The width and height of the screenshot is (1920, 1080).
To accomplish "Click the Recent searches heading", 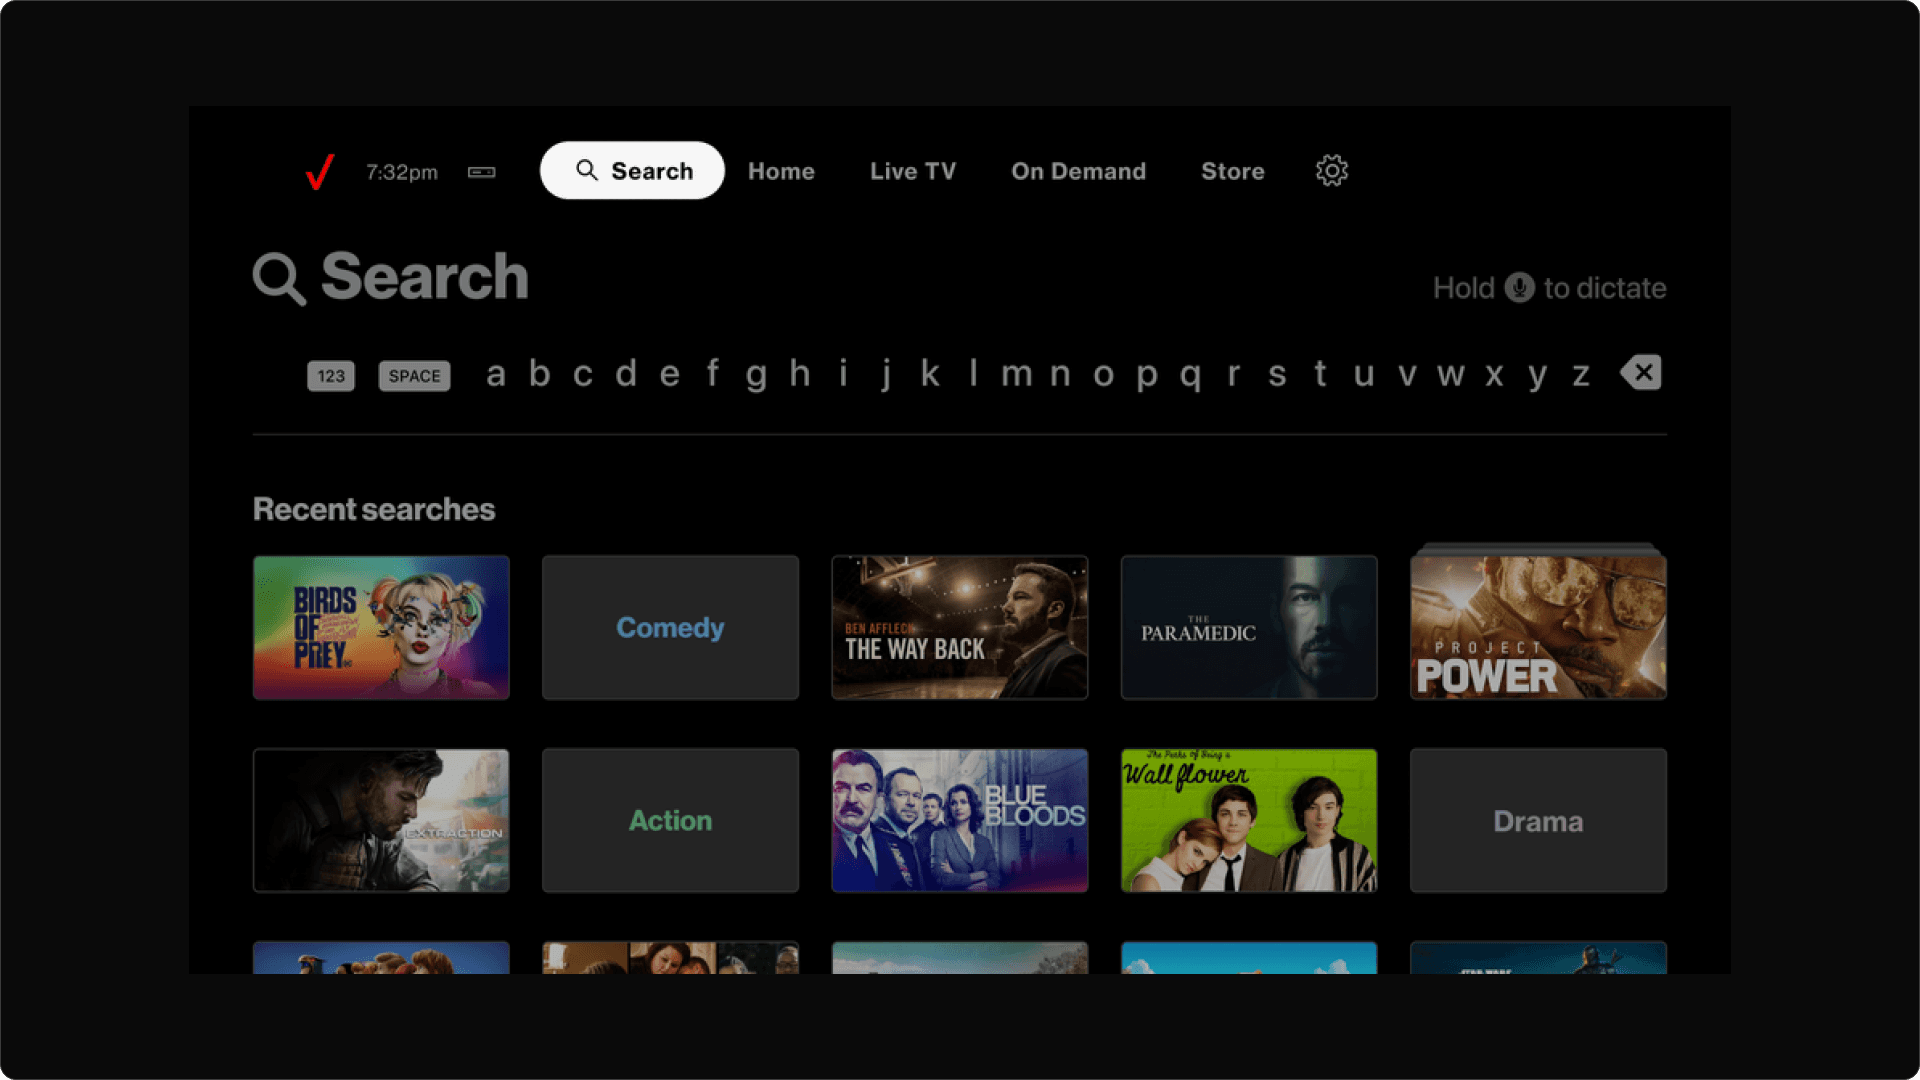I will (x=374, y=509).
